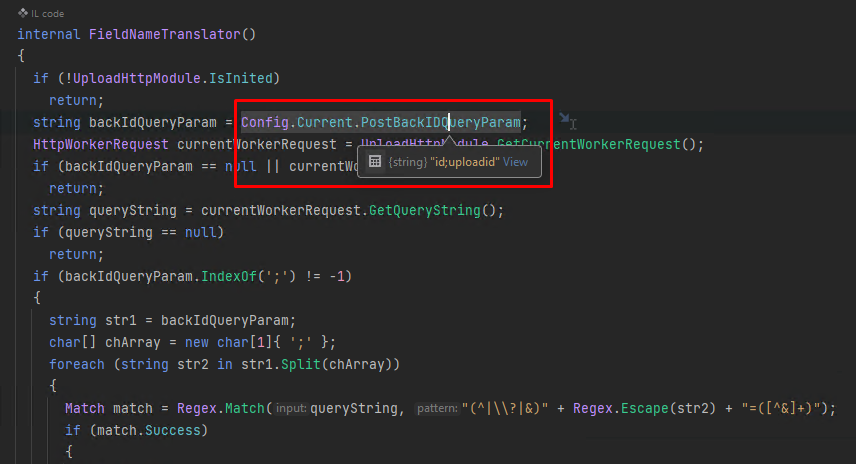Click the input: parameter hint
The image size is (856, 464).
(x=291, y=409)
